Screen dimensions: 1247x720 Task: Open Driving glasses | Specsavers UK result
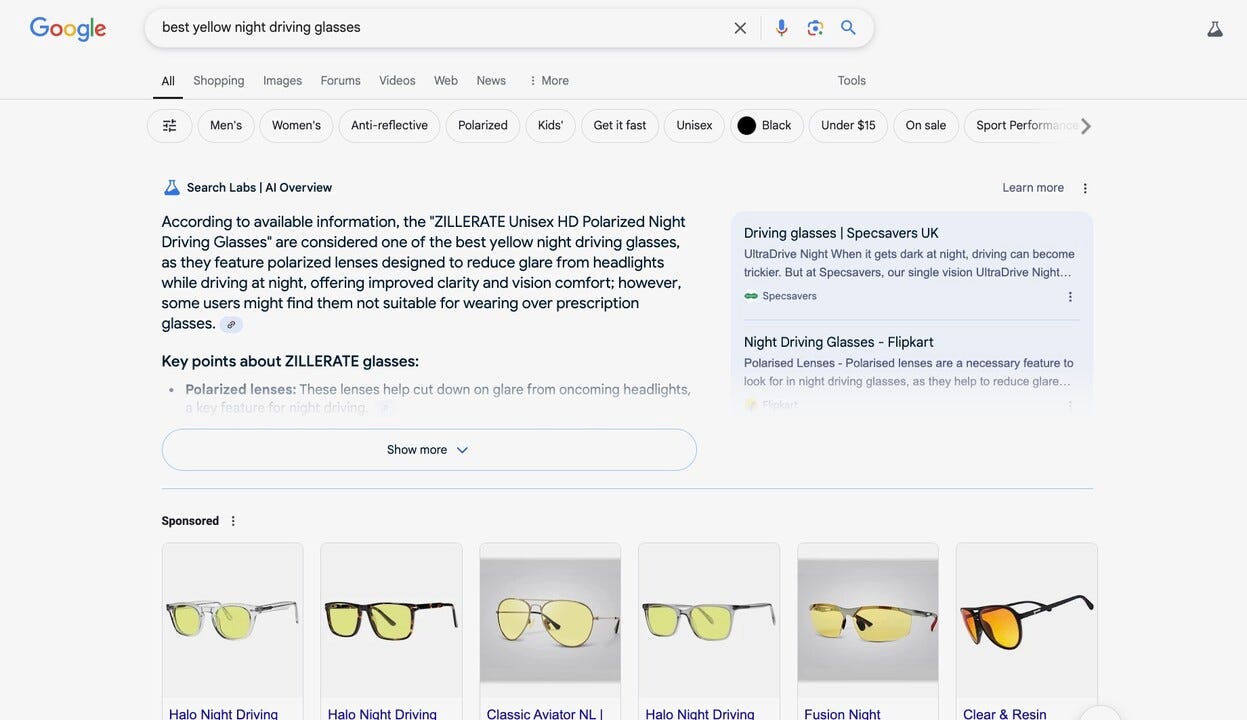(841, 233)
